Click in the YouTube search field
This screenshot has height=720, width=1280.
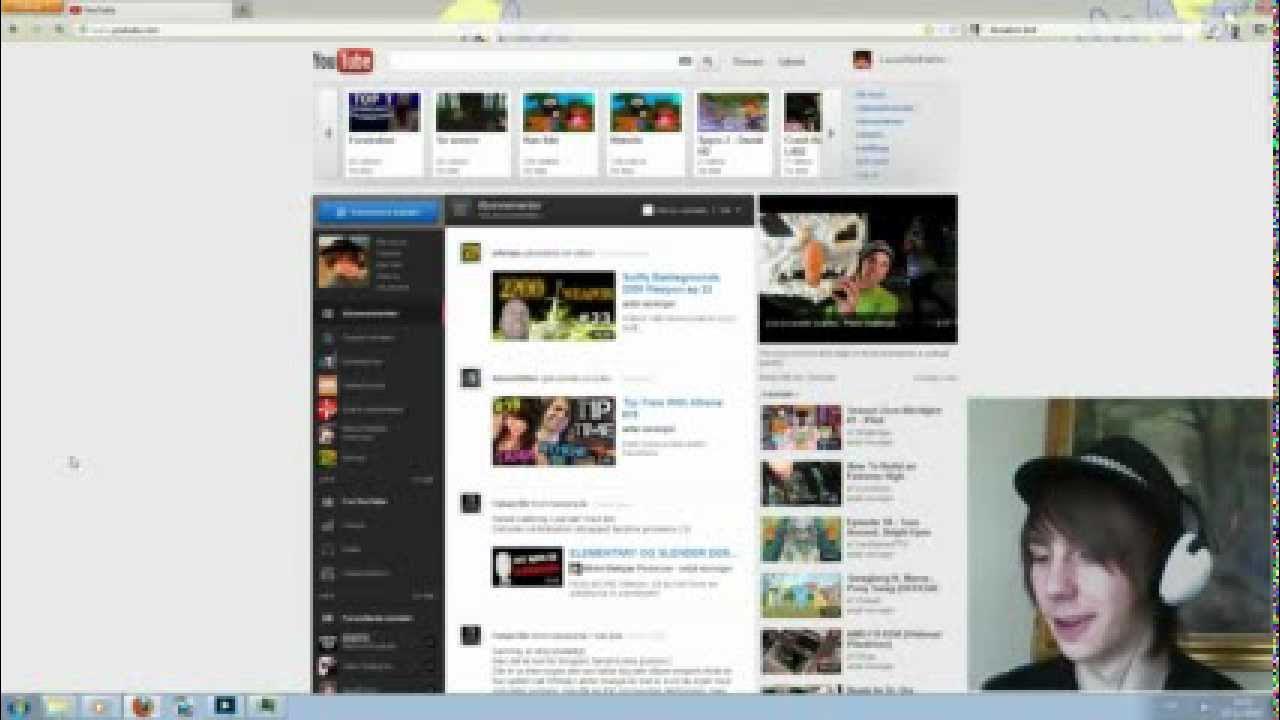point(530,62)
